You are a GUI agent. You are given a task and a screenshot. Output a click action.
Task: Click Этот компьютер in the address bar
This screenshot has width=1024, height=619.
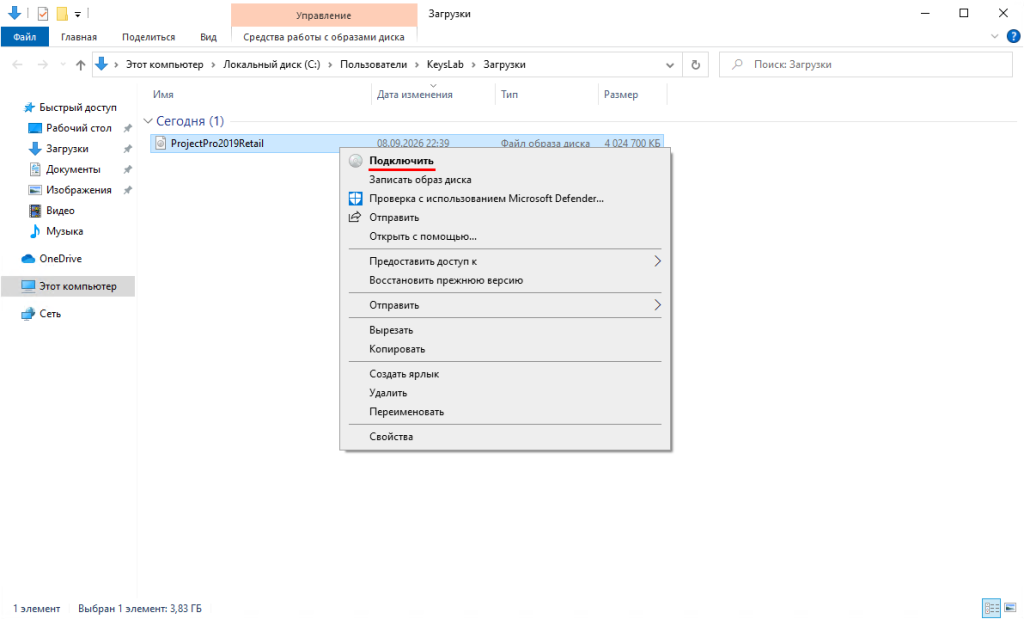[165, 65]
